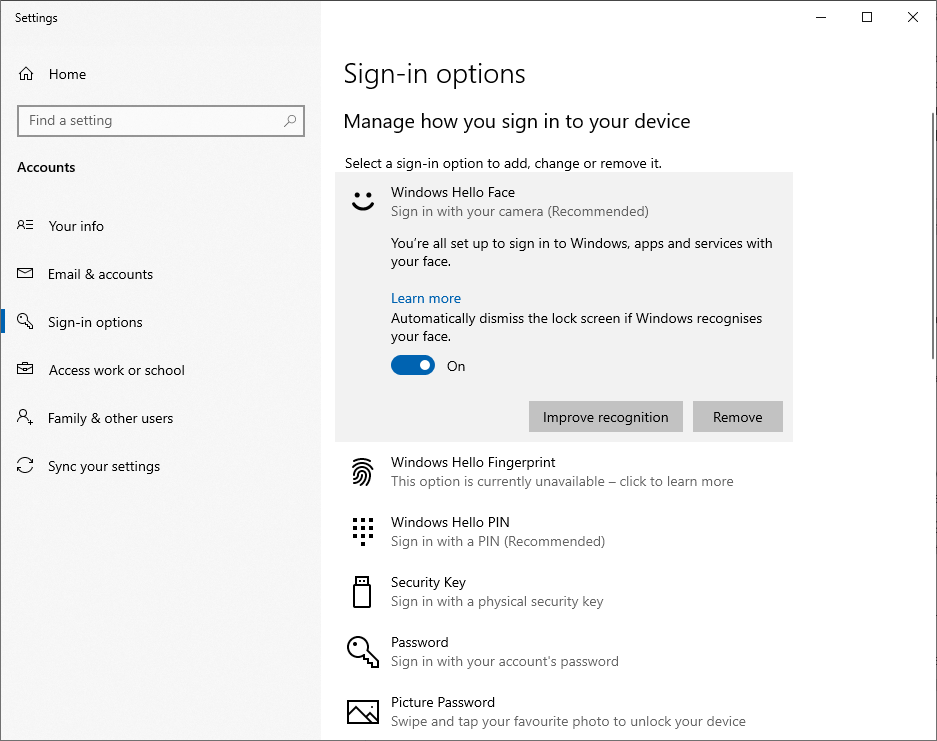This screenshot has height=741, width=937.
Task: Click the fingerprint icon
Action: point(362,472)
